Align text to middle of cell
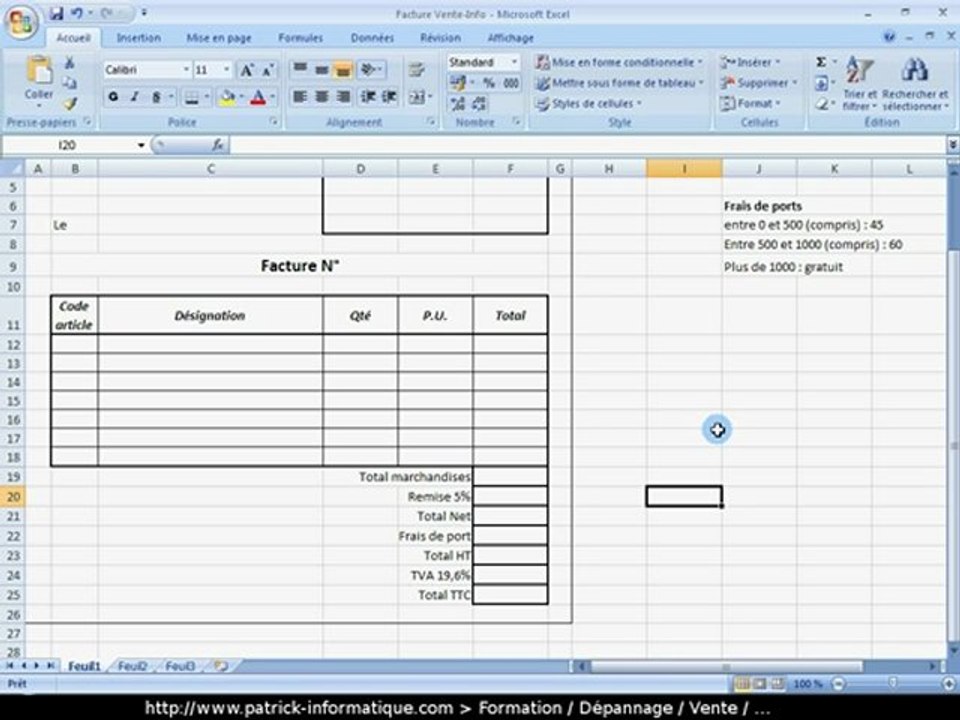 pyautogui.click(x=321, y=69)
